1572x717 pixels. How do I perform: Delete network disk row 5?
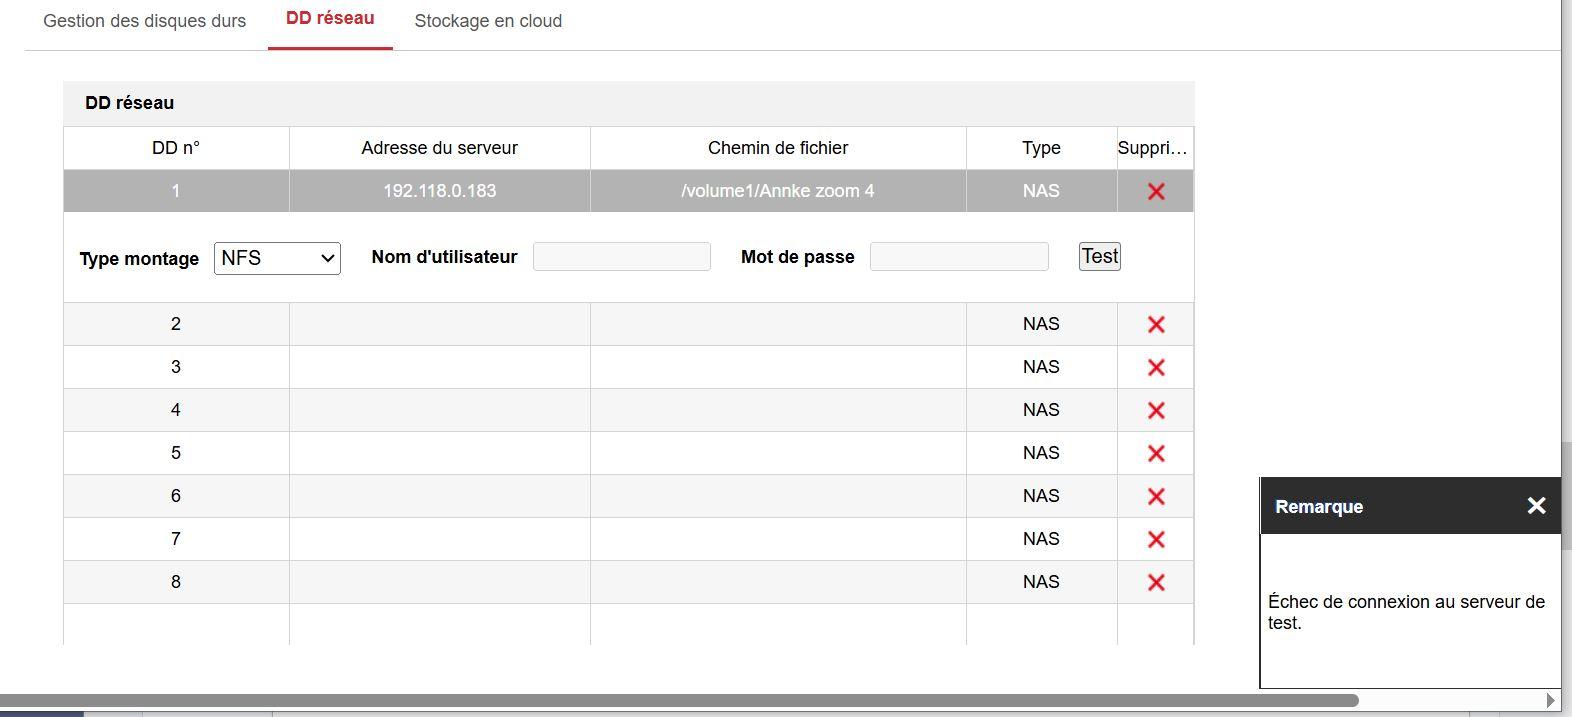pyautogui.click(x=1156, y=453)
